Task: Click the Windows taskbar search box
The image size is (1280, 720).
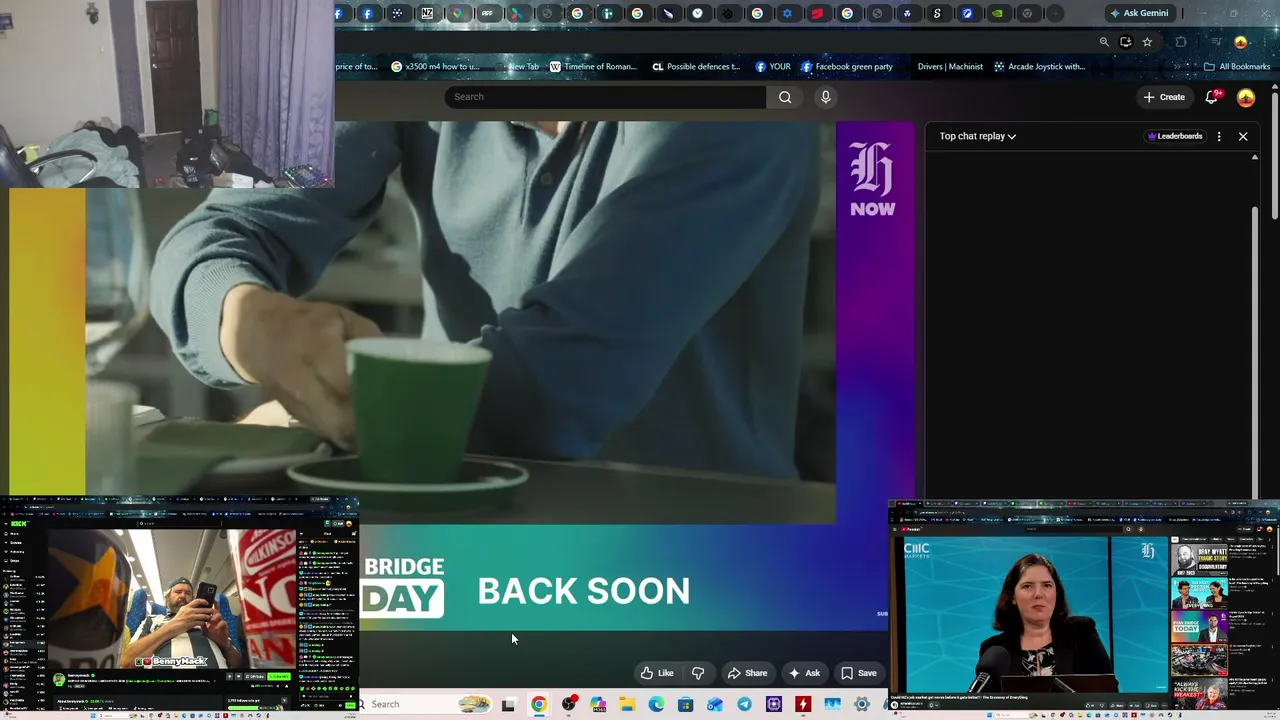Action: pos(427,704)
